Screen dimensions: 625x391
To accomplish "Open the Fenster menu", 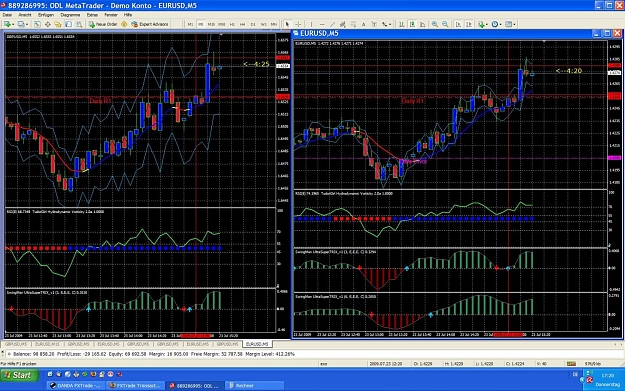I will coord(111,15).
